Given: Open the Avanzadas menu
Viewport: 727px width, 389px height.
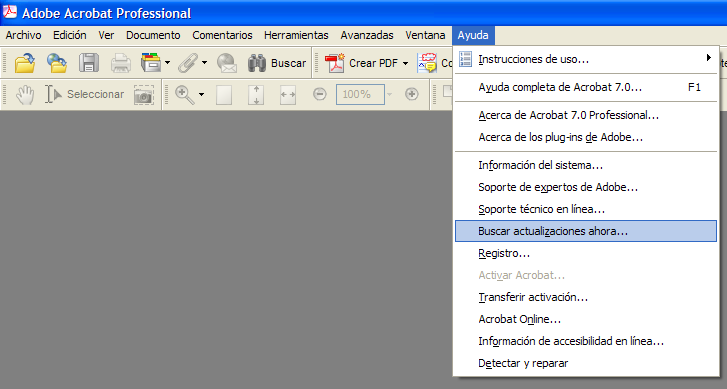Looking at the screenshot, I should pos(367,35).
